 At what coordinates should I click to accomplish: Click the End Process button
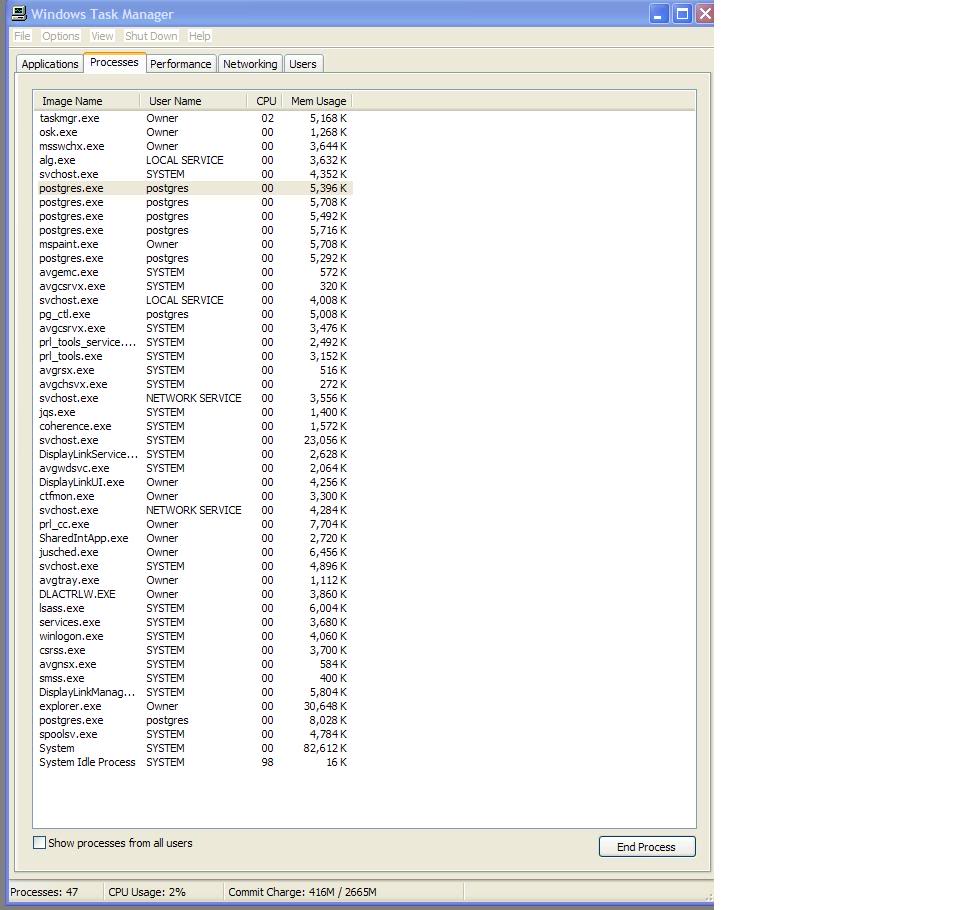(647, 846)
